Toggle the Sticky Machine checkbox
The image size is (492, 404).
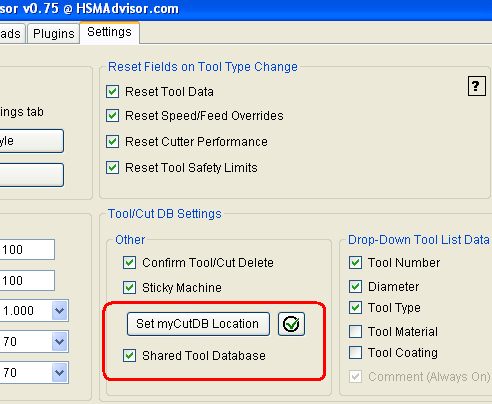coord(129,288)
